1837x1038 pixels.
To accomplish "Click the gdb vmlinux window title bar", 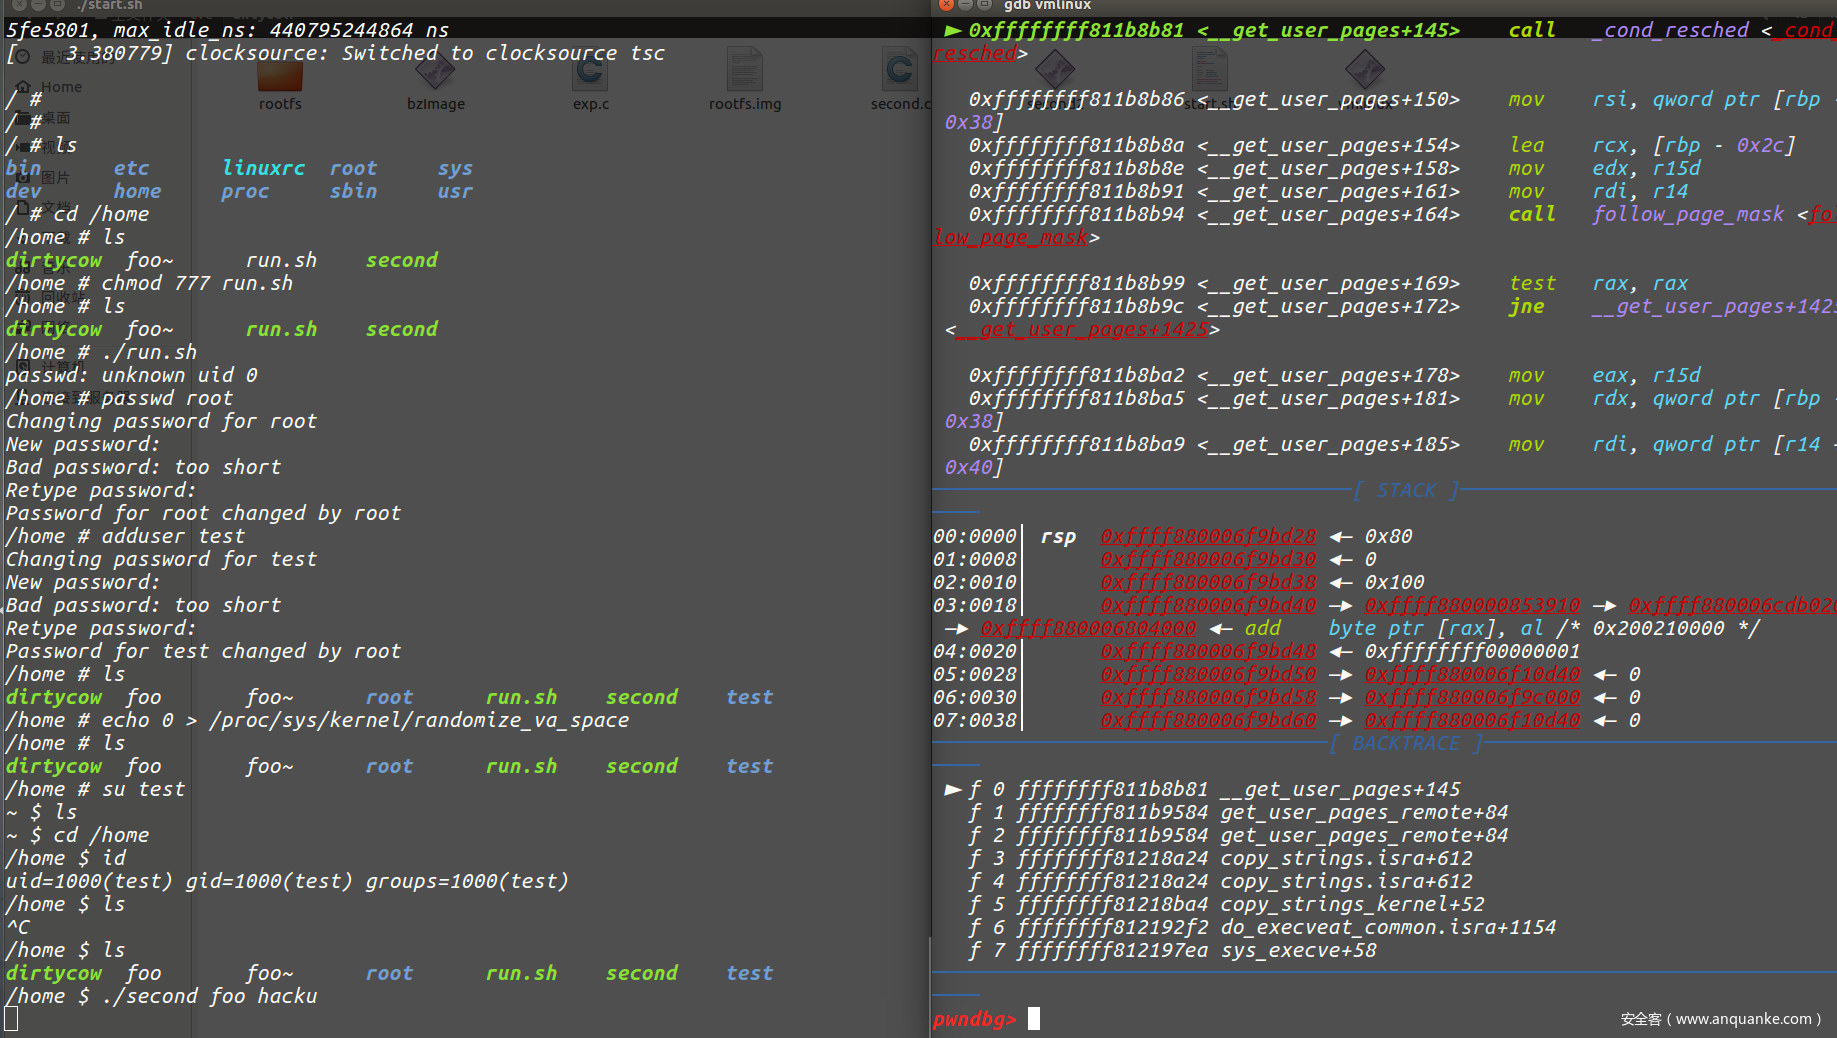I will (1300, 6).
